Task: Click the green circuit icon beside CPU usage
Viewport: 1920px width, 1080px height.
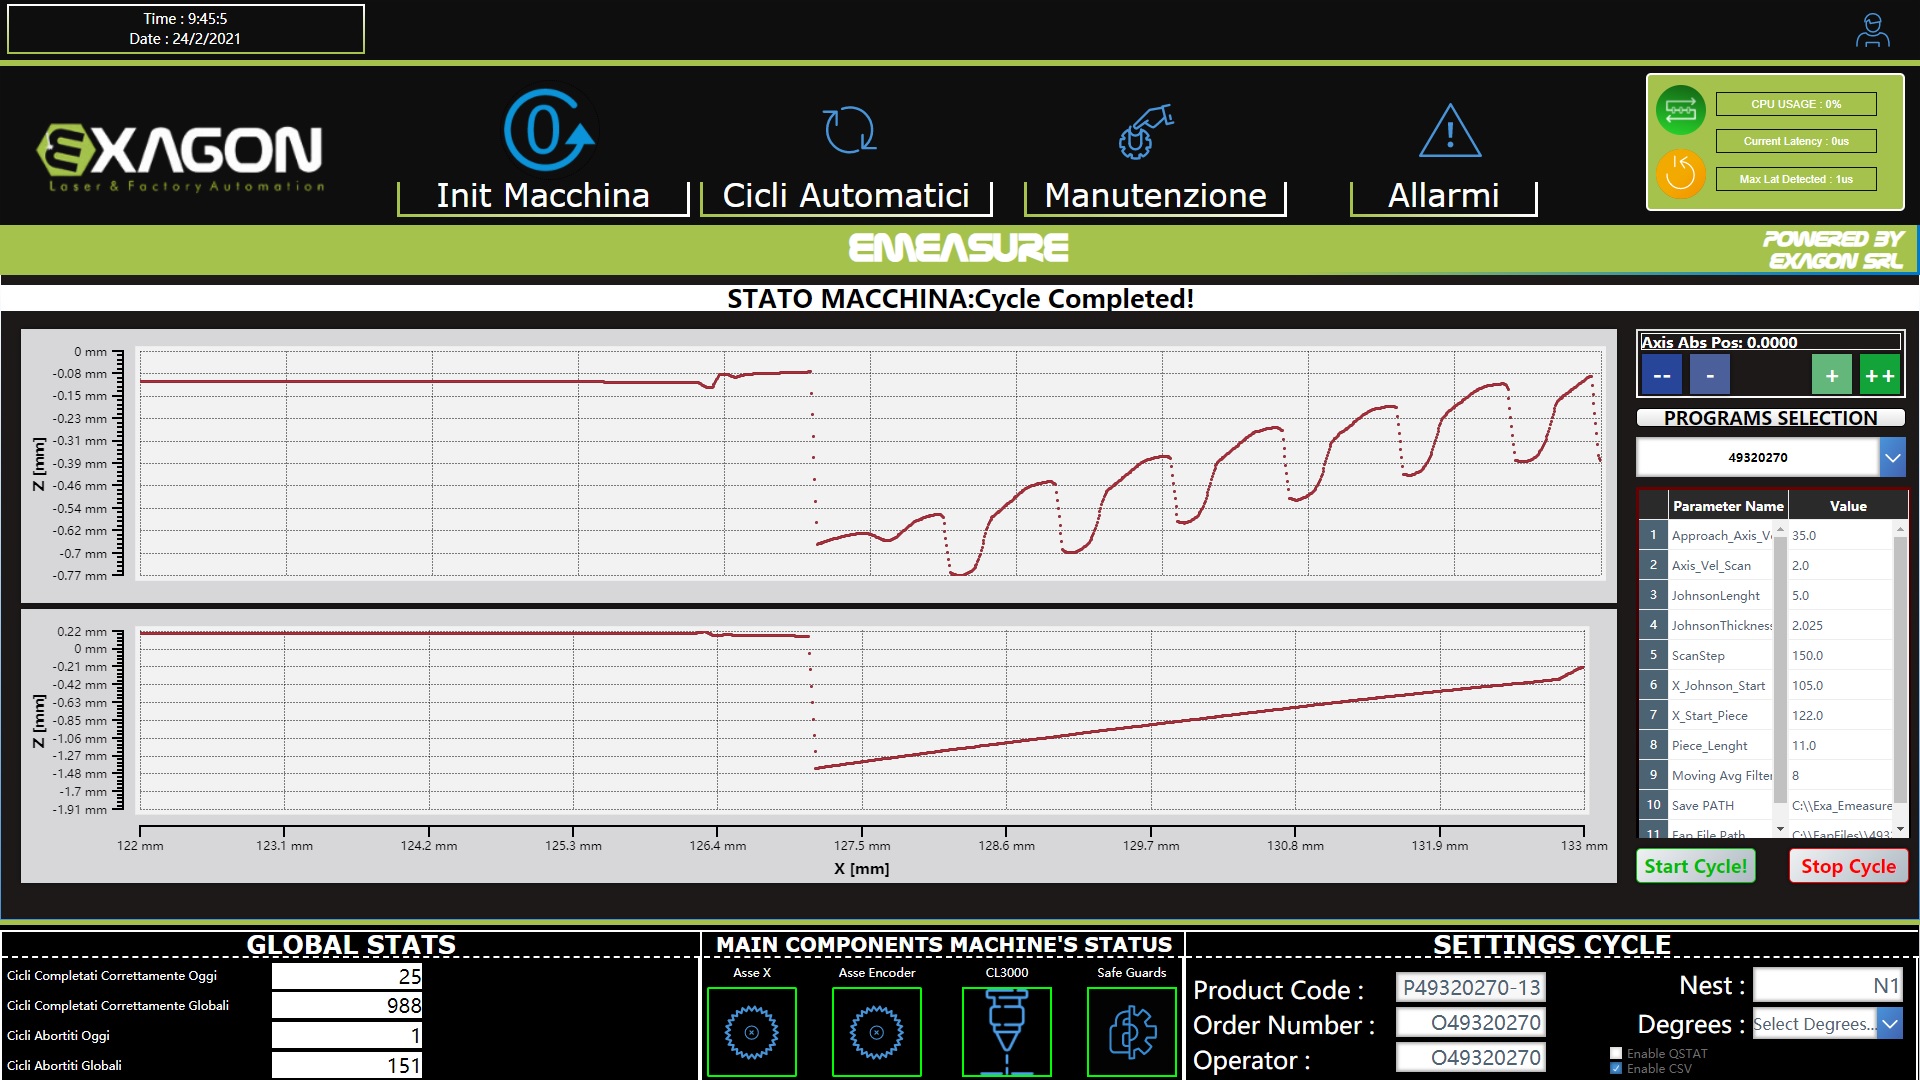Action: tap(1680, 110)
